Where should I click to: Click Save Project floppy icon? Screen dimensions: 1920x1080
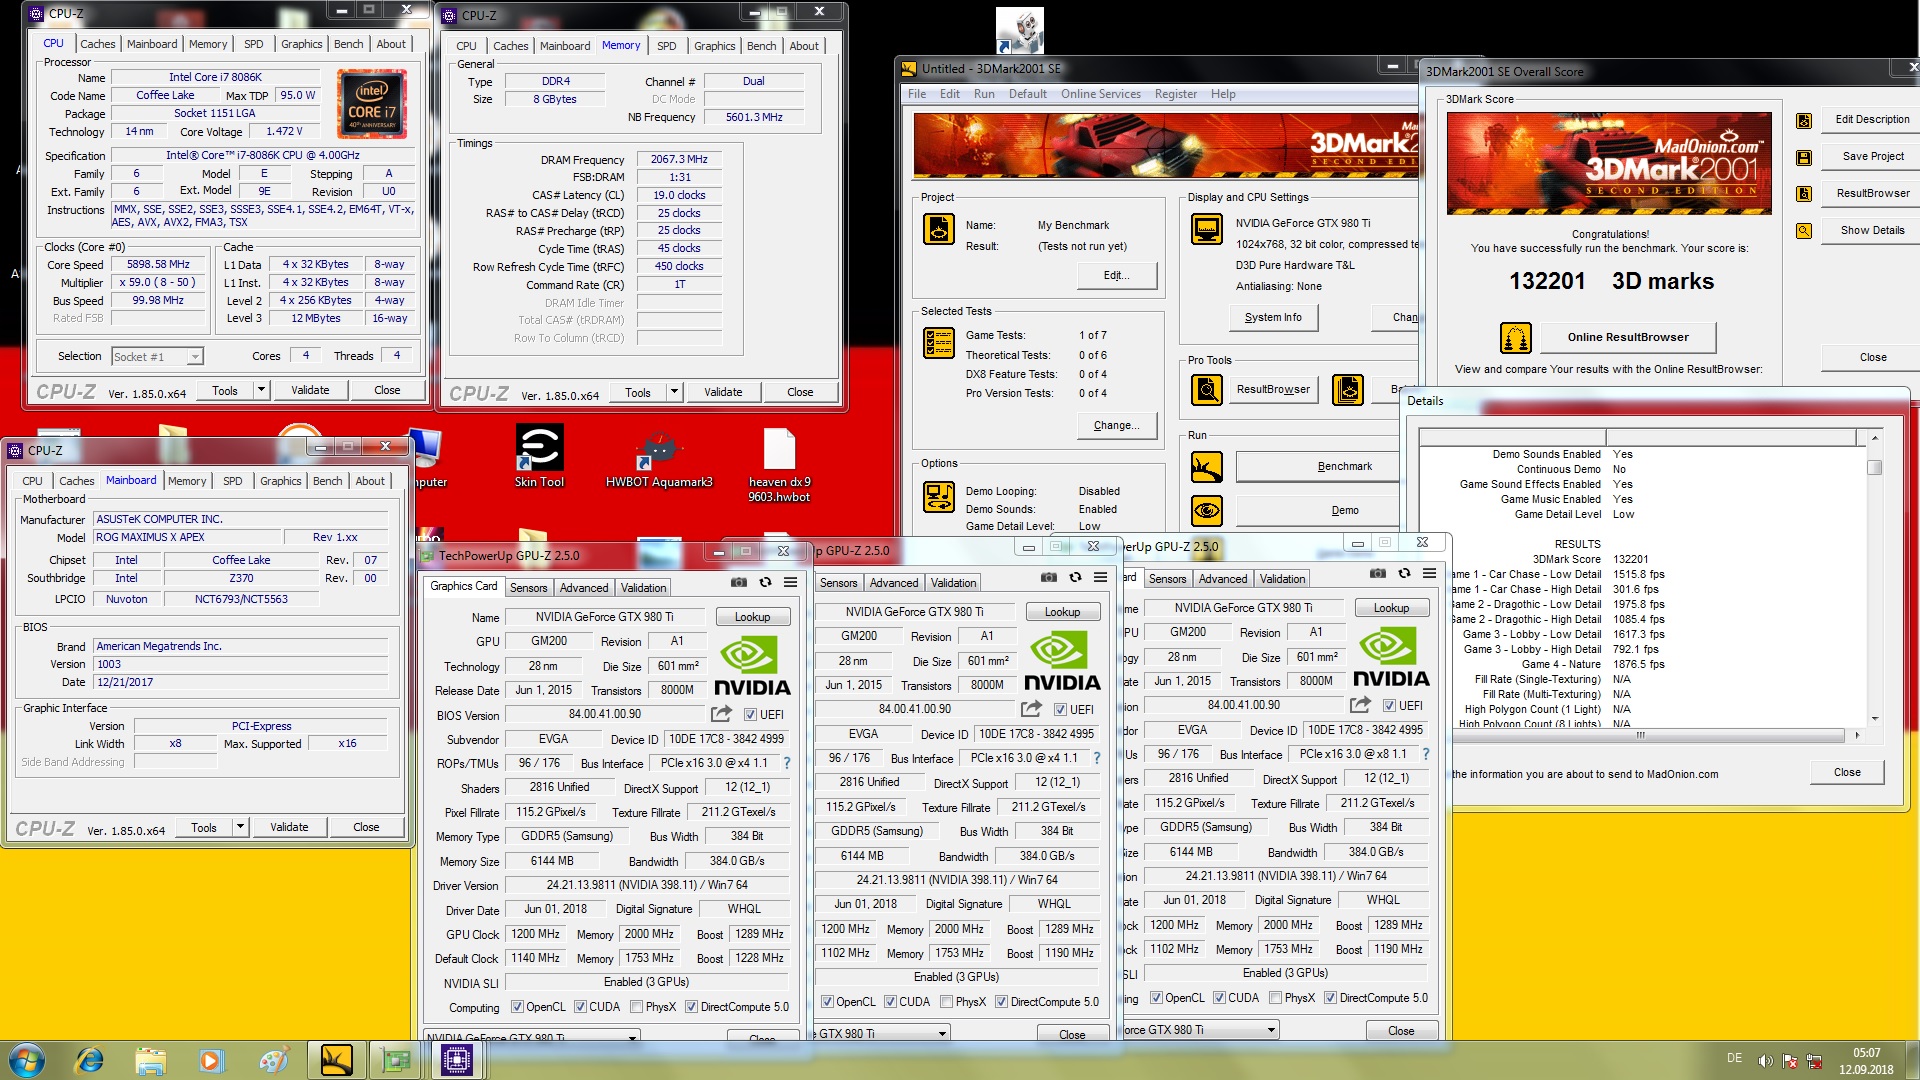(1804, 157)
